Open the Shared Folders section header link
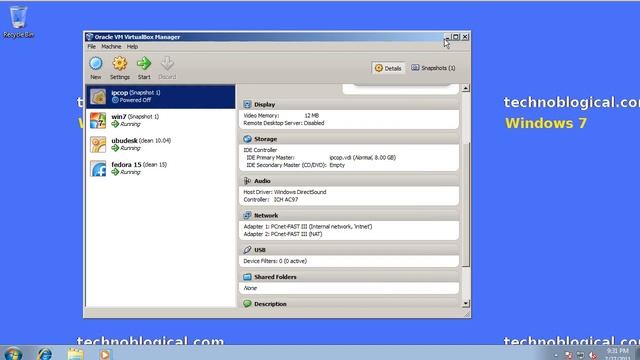Screen dimensions: 640x360 [x=275, y=277]
